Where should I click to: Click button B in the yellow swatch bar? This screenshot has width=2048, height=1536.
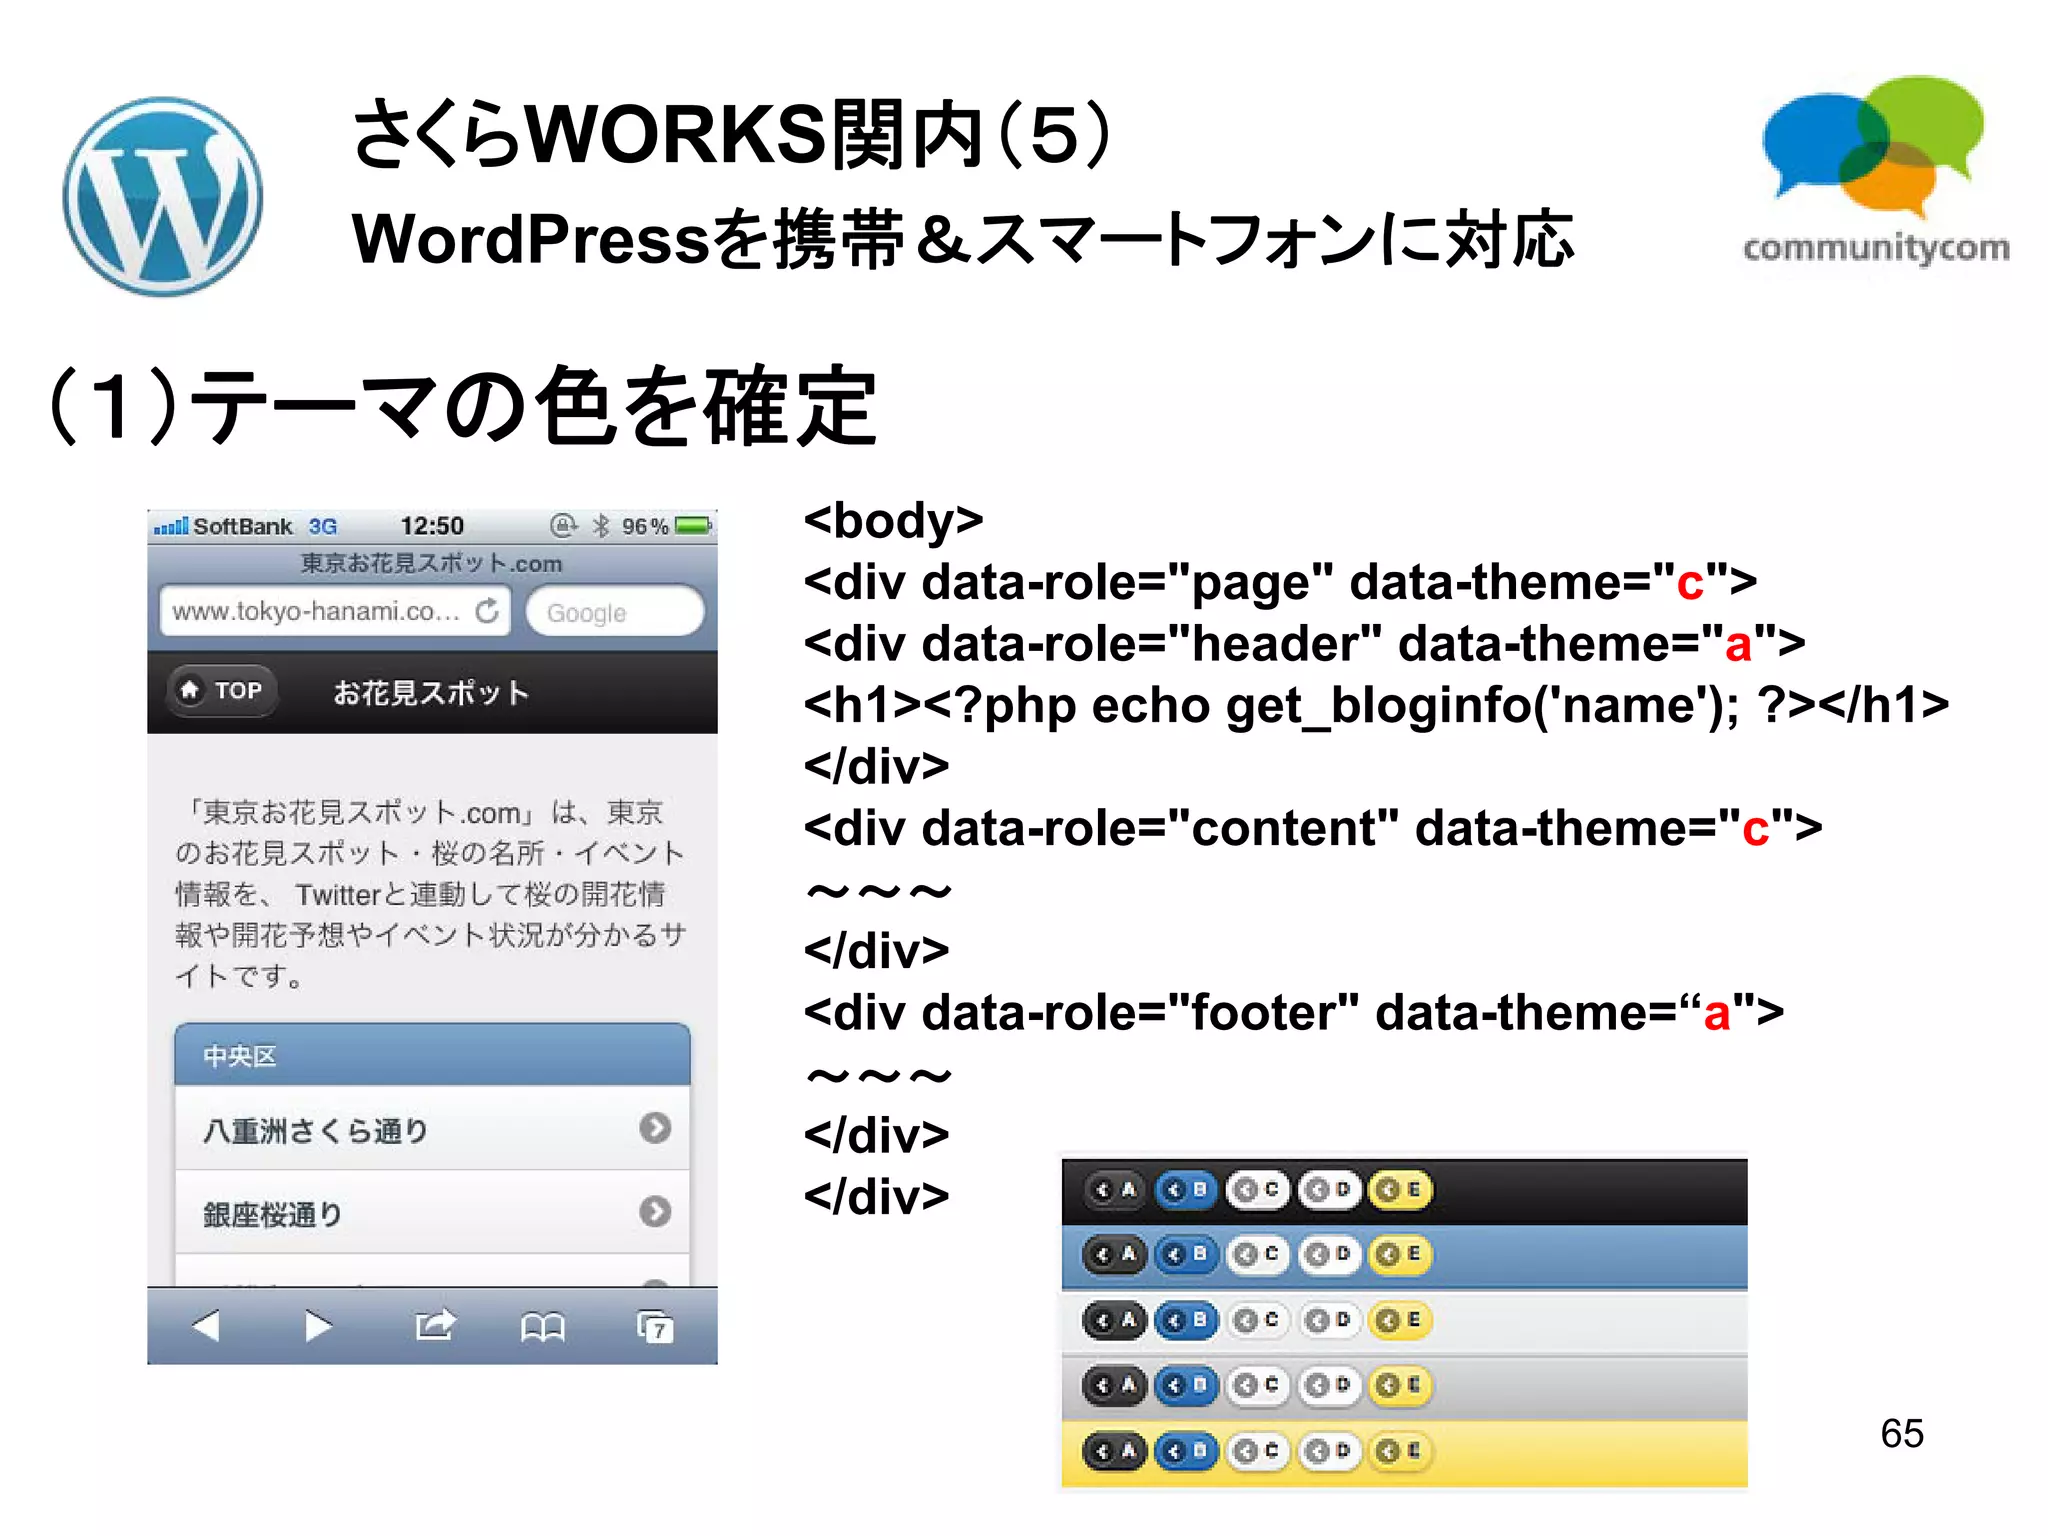1187,1451
